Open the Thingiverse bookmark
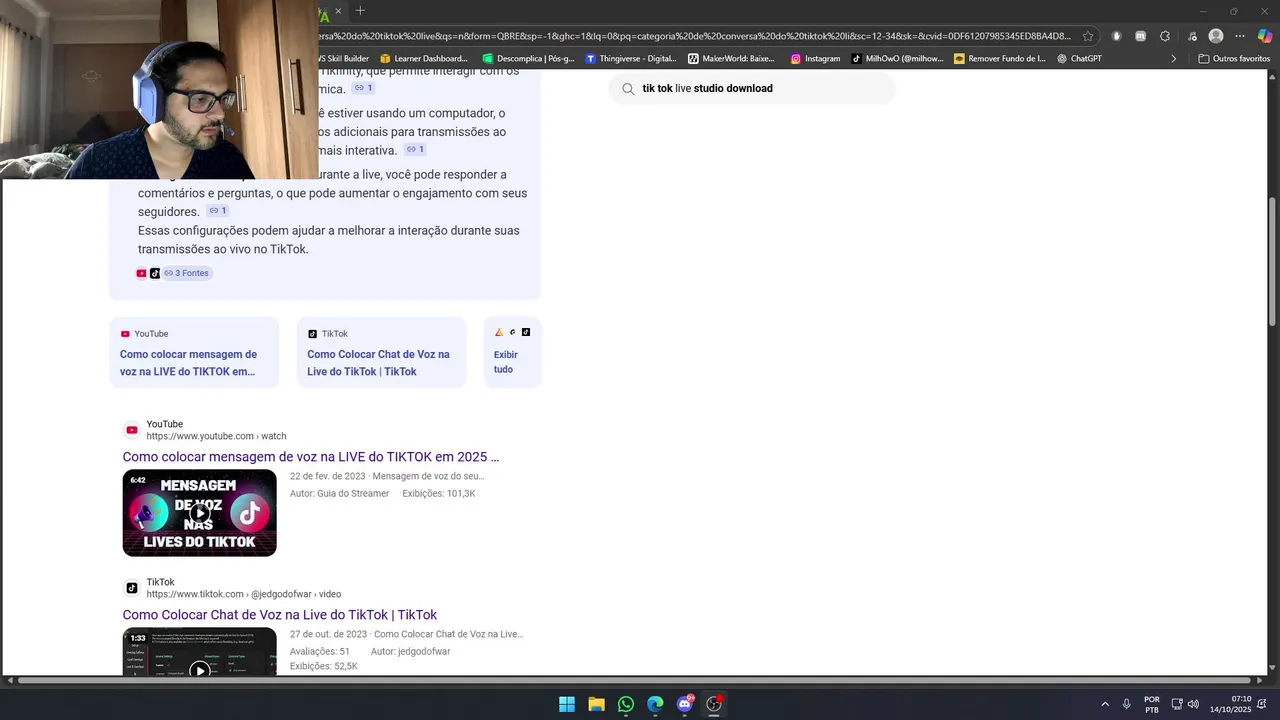 [x=631, y=58]
